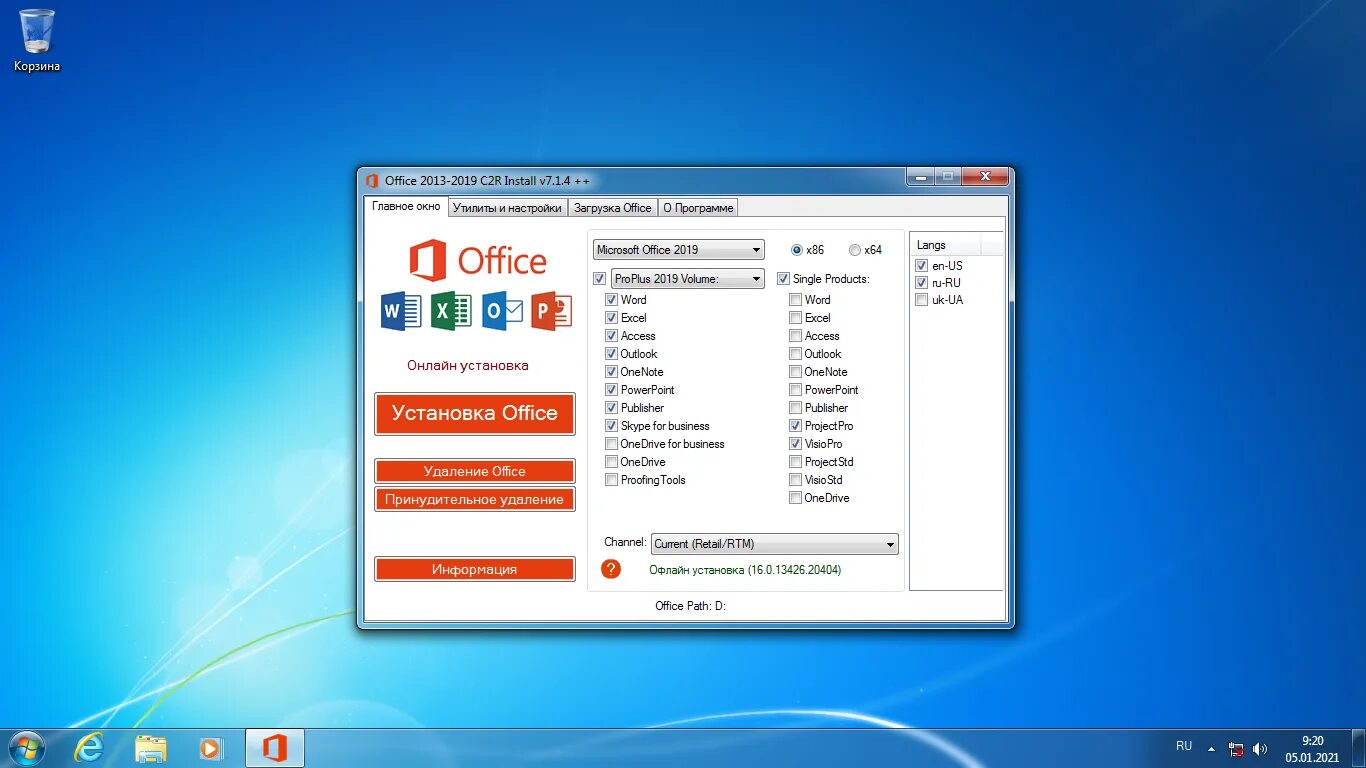The height and width of the screenshot is (768, 1366).
Task: Click the Outlook icon under the Office logo
Action: (502, 311)
